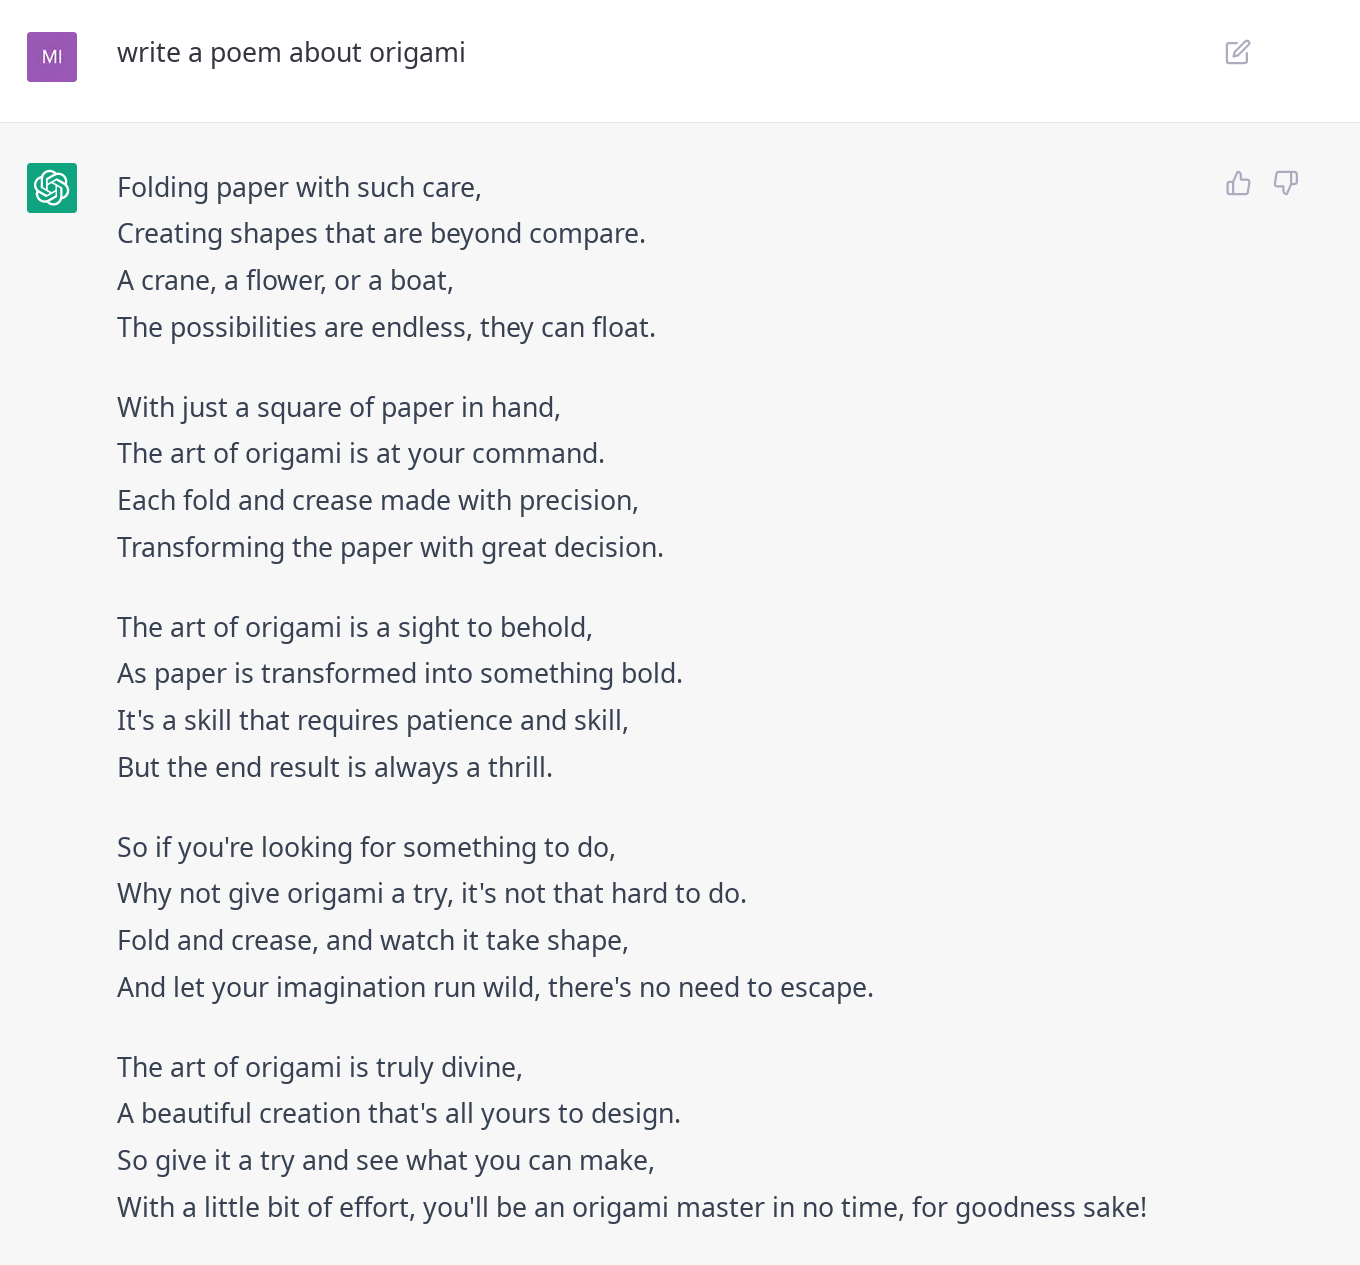The image size is (1360, 1265).
Task: Click the edit message pencil icon
Action: click(1238, 52)
